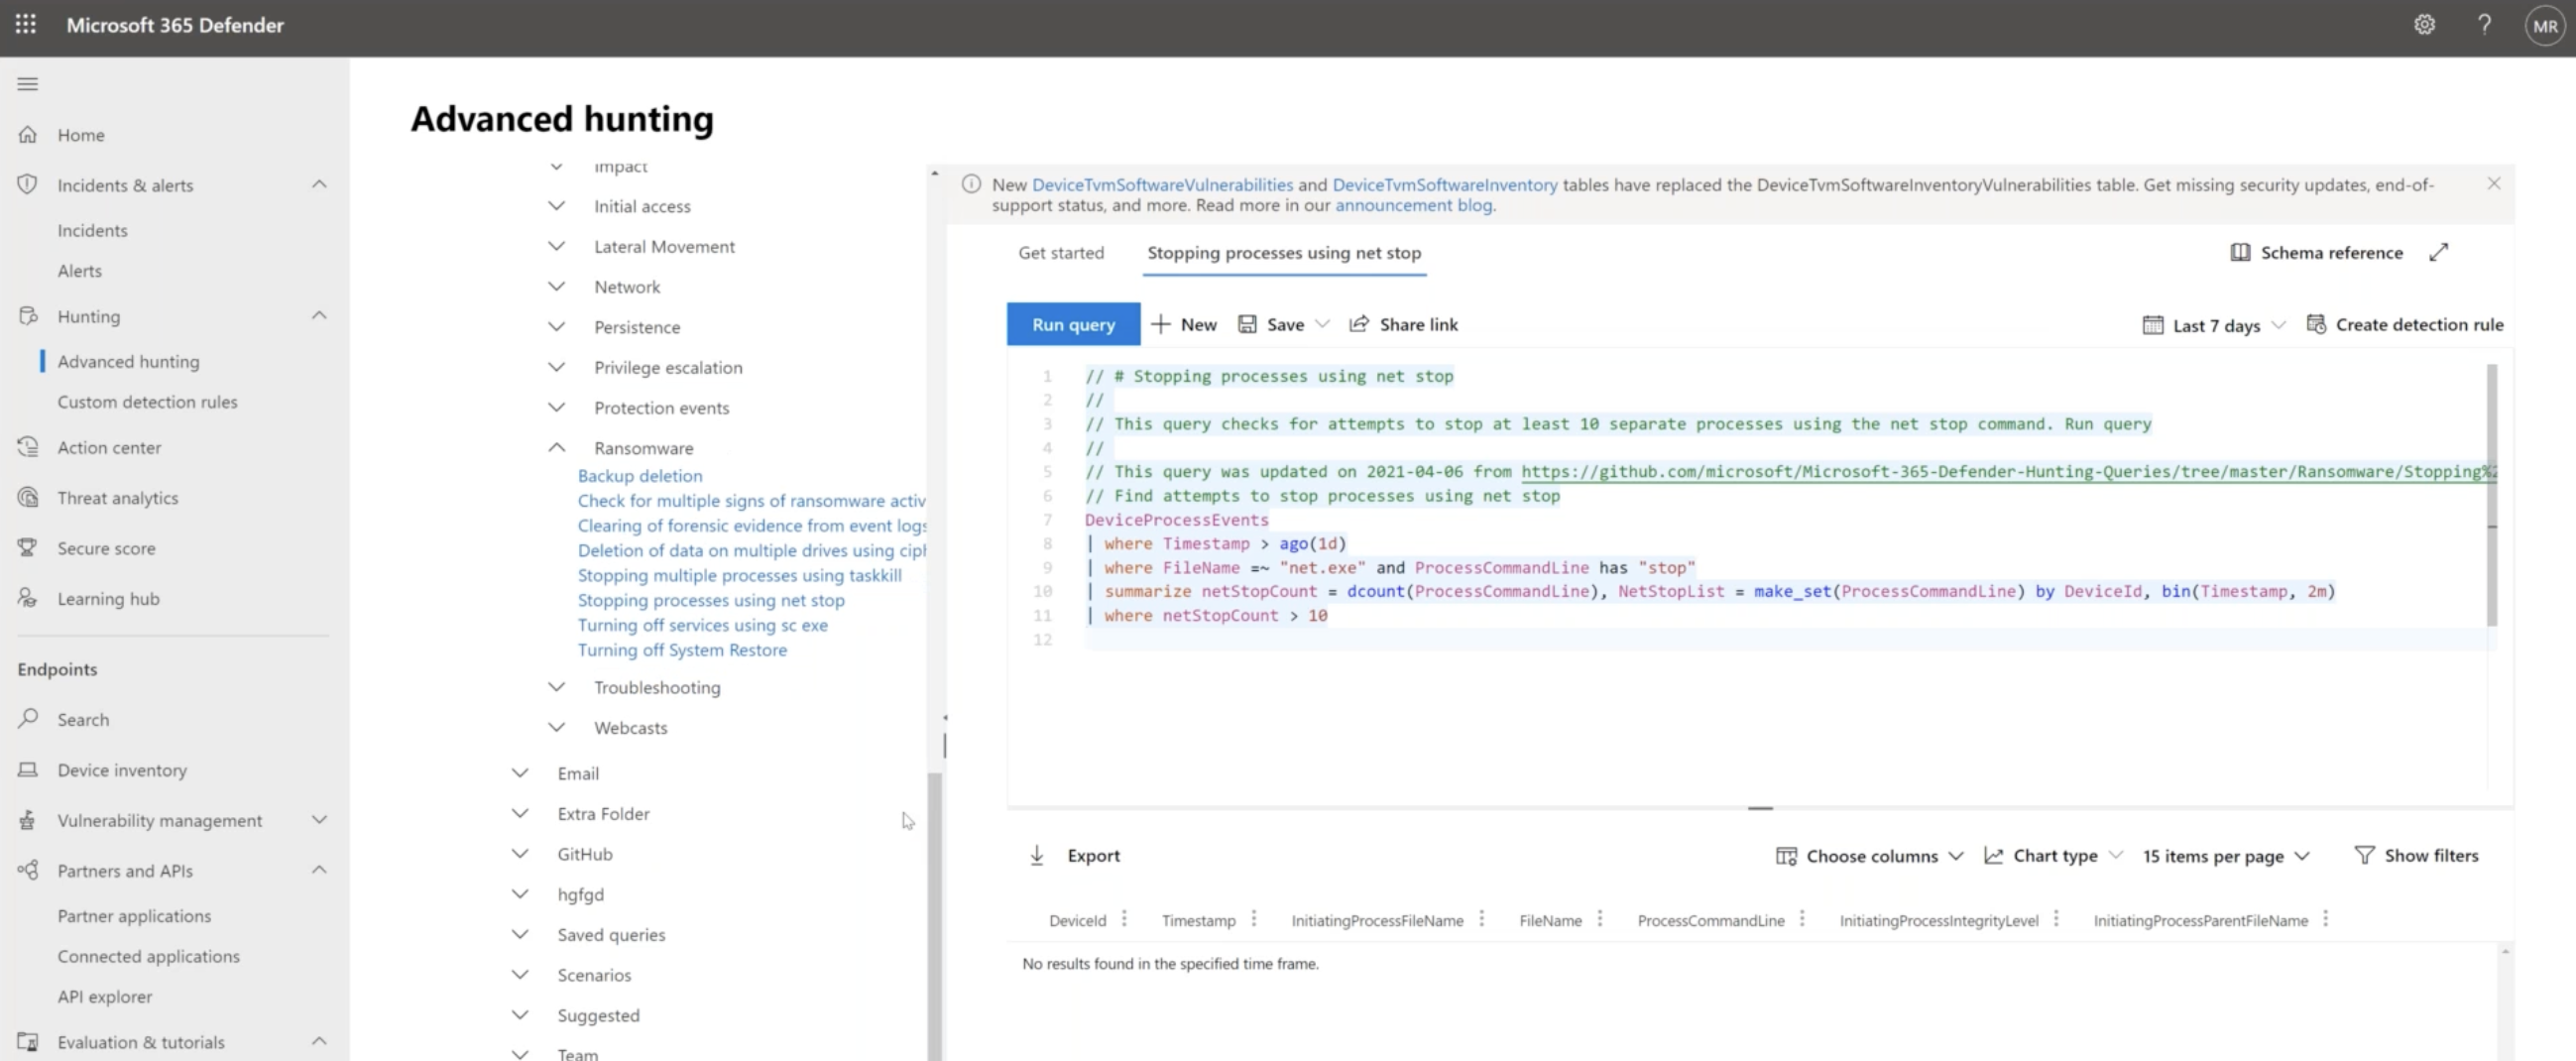Image resolution: width=2576 pixels, height=1061 pixels.
Task: Open the help question mark icon
Action: (x=2484, y=25)
